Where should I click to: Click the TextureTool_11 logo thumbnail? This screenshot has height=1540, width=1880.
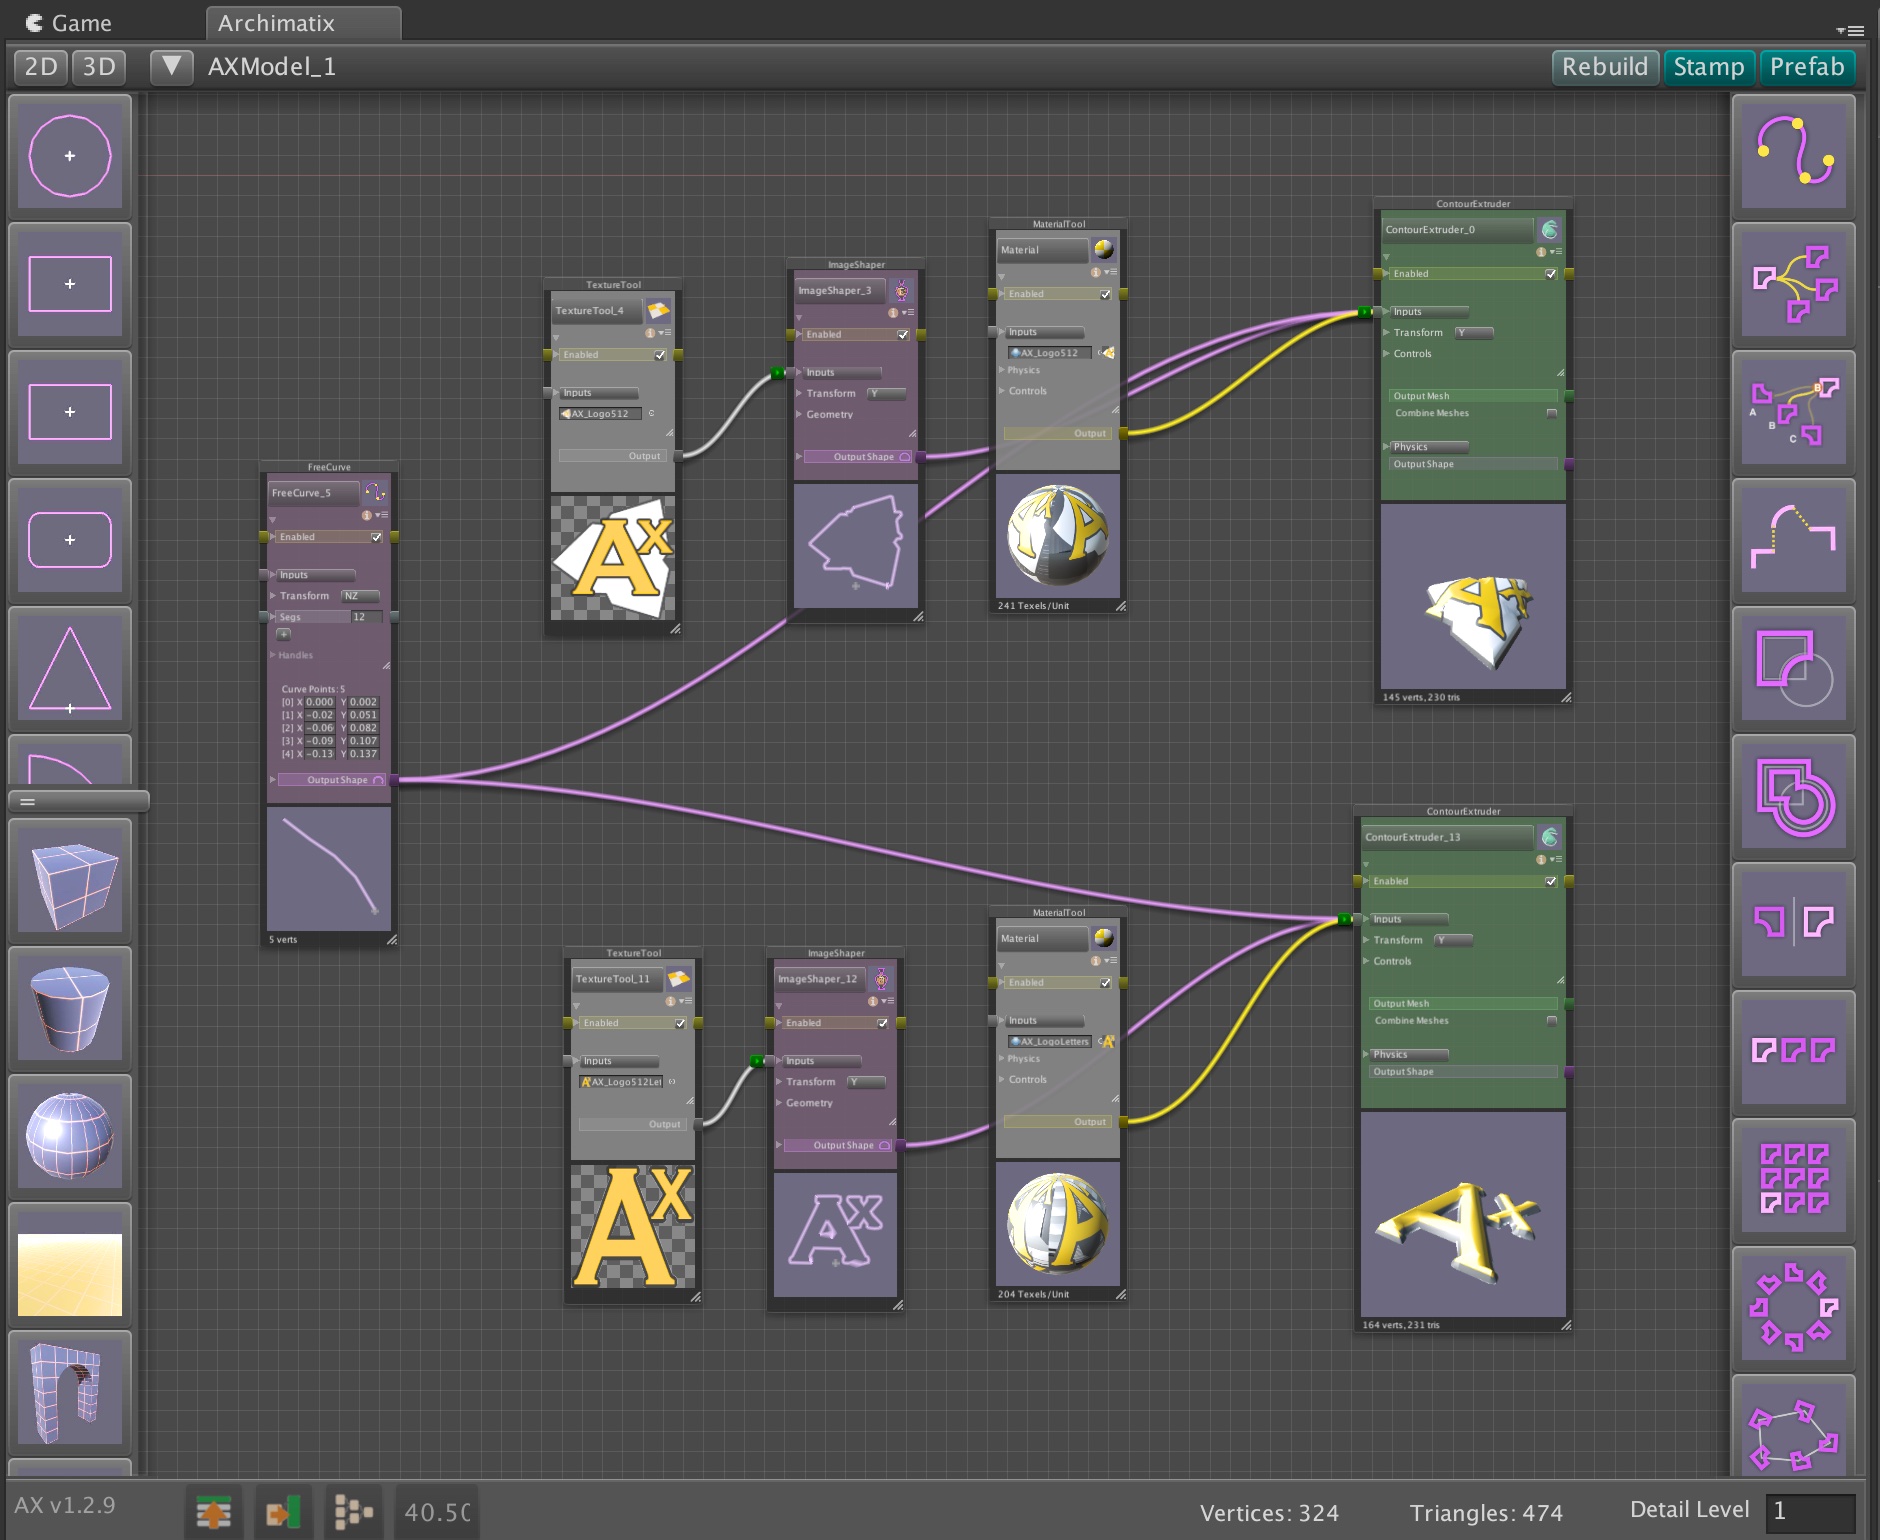click(631, 1226)
